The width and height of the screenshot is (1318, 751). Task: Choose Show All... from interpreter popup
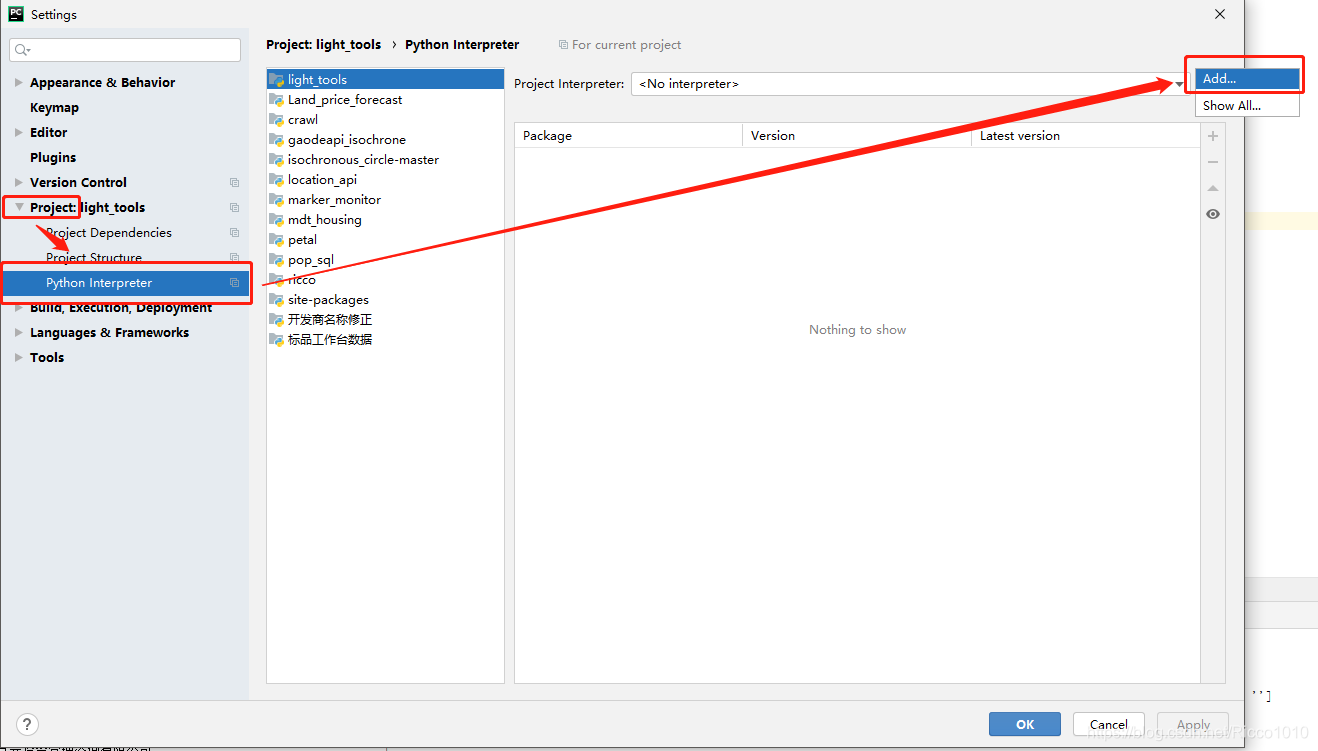pos(1247,105)
